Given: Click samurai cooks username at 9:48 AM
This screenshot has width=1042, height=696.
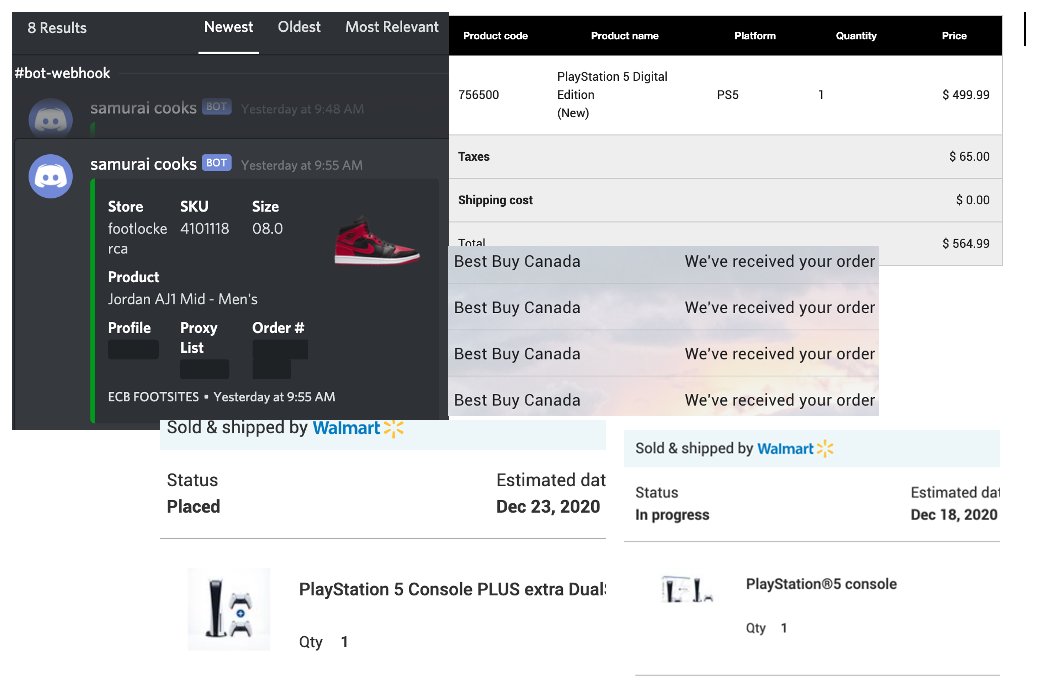Looking at the screenshot, I should coord(144,108).
